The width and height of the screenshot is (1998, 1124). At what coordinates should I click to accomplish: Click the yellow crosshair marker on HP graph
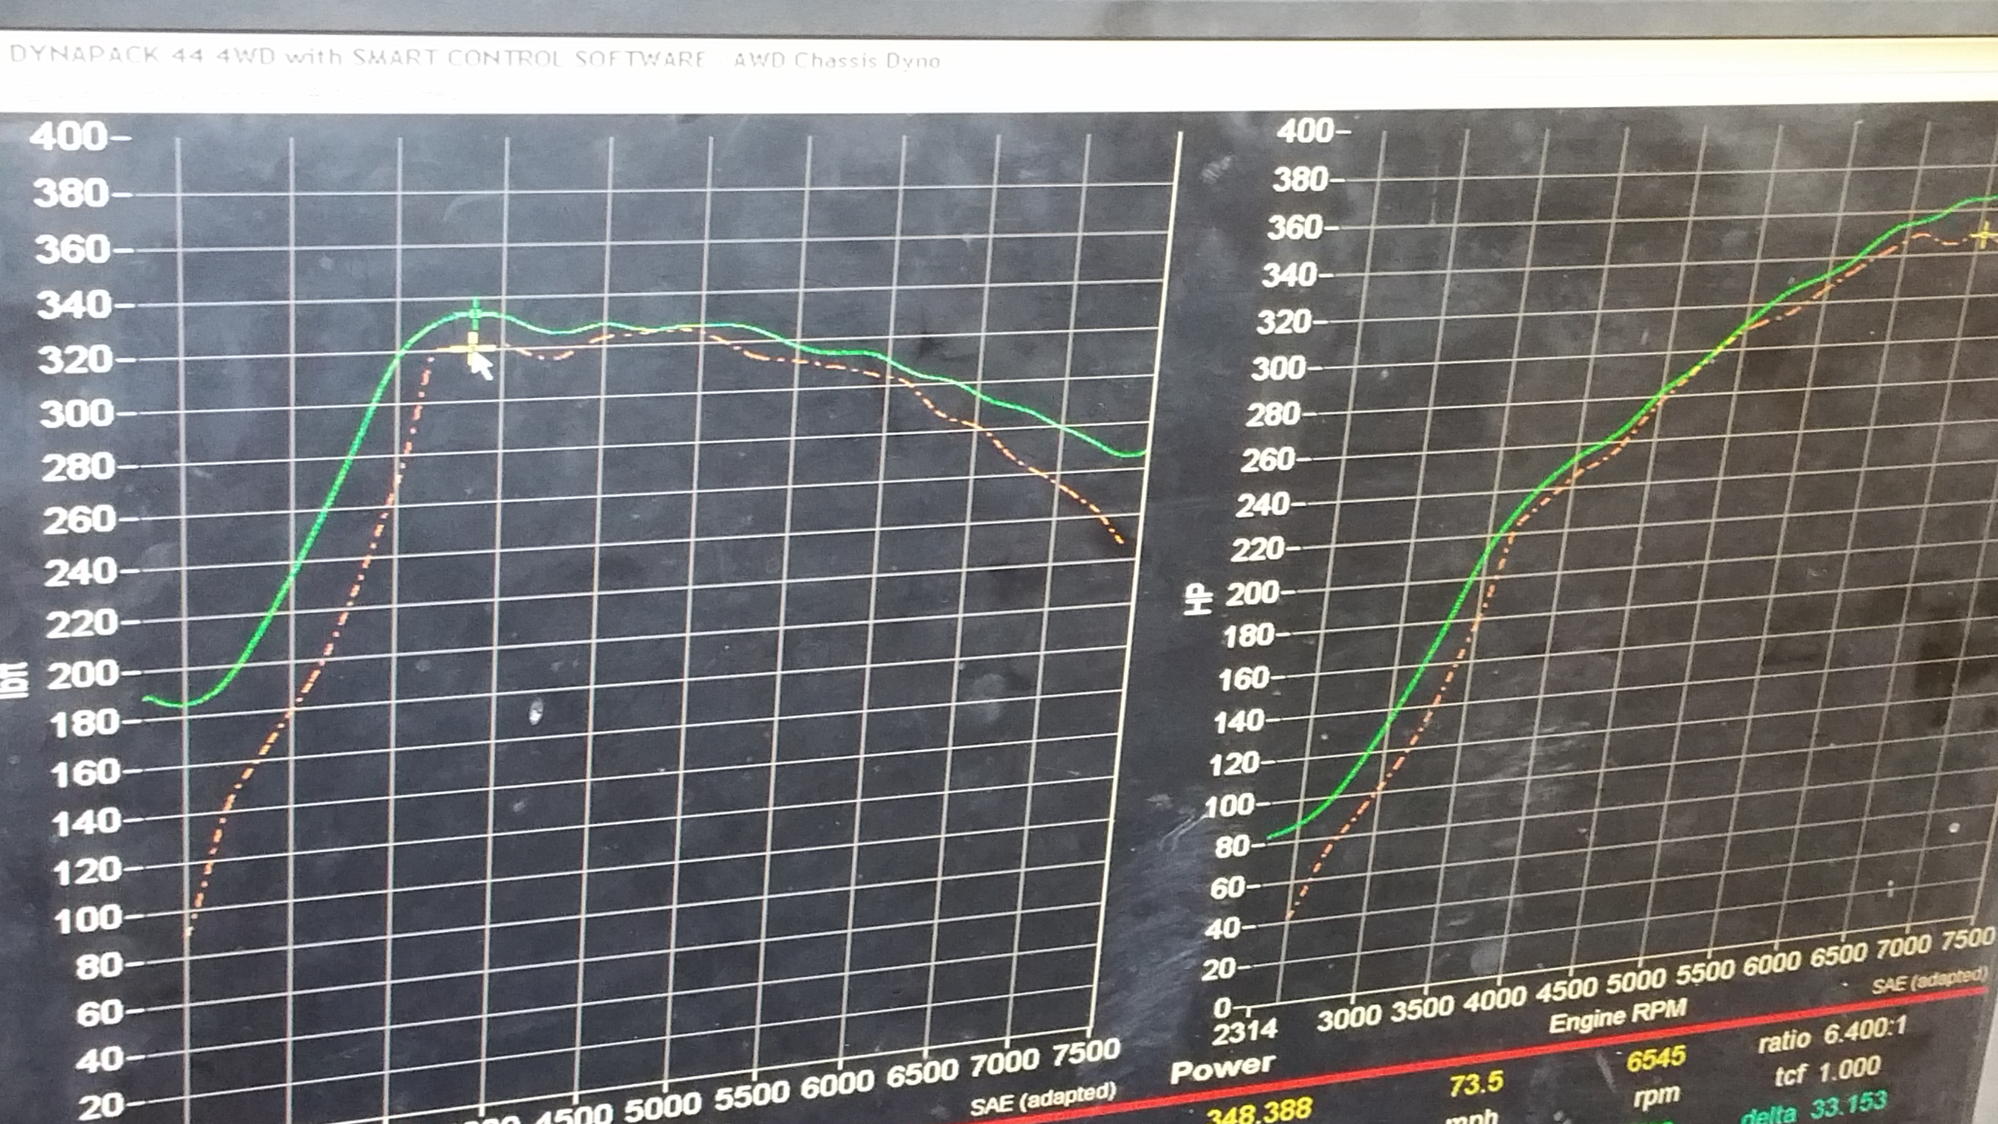1985,236
